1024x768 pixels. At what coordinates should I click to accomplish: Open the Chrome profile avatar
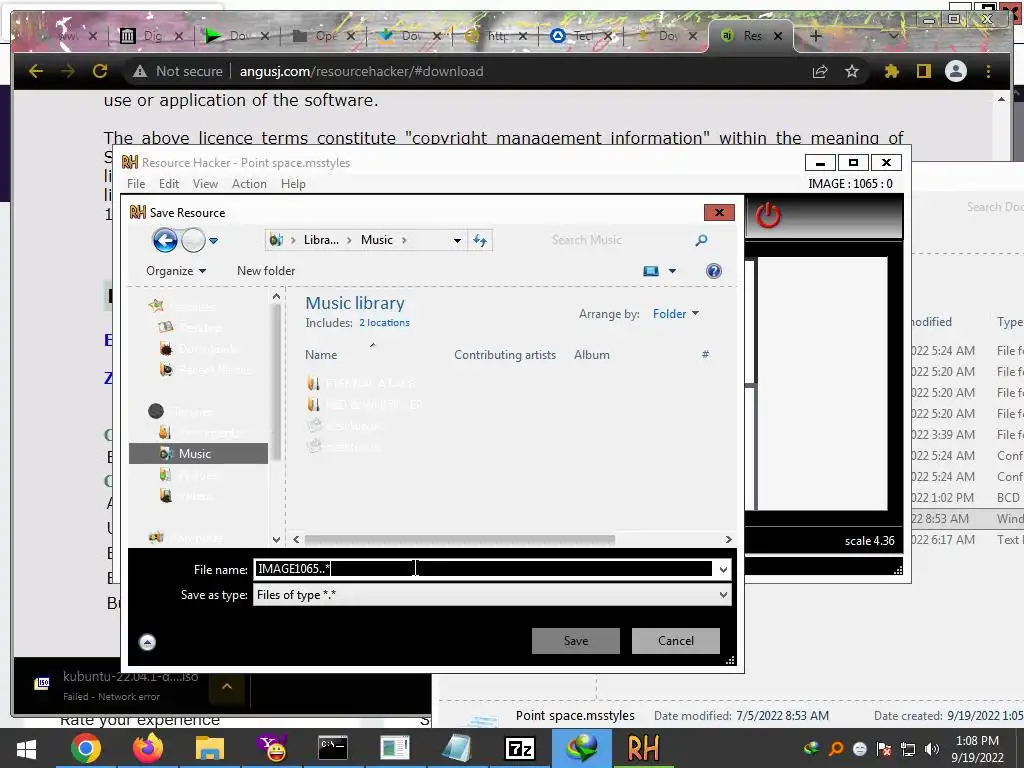coord(956,71)
